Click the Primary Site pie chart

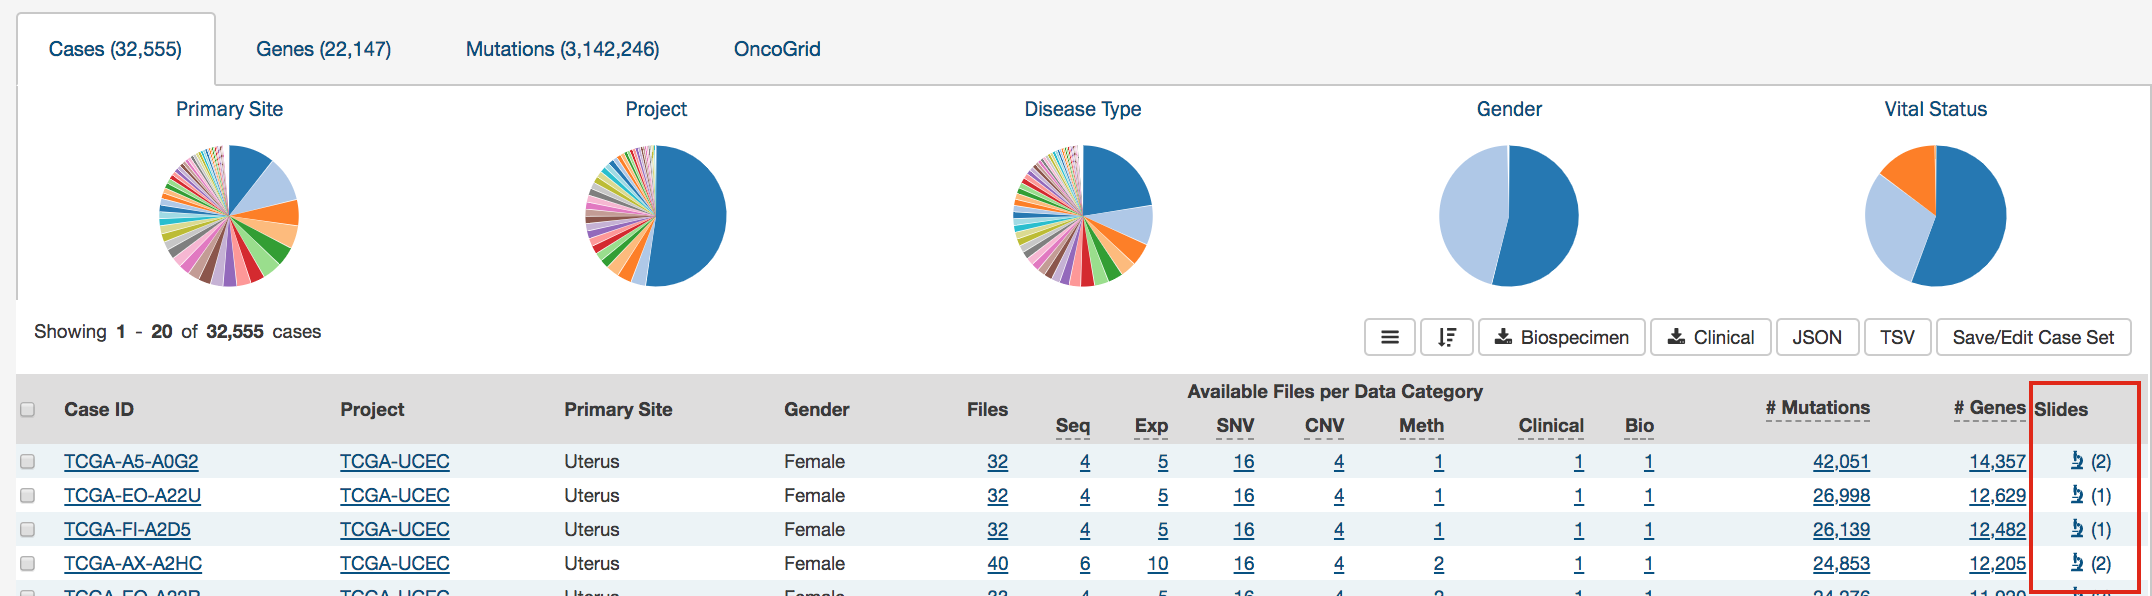tap(229, 216)
